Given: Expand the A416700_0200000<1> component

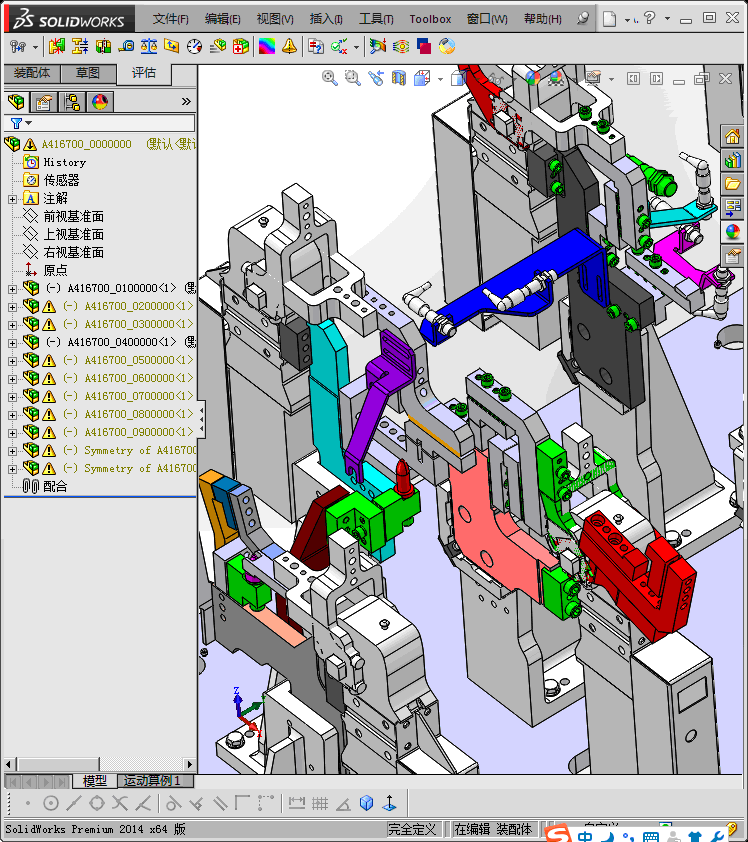Looking at the screenshot, I should [x=12, y=307].
